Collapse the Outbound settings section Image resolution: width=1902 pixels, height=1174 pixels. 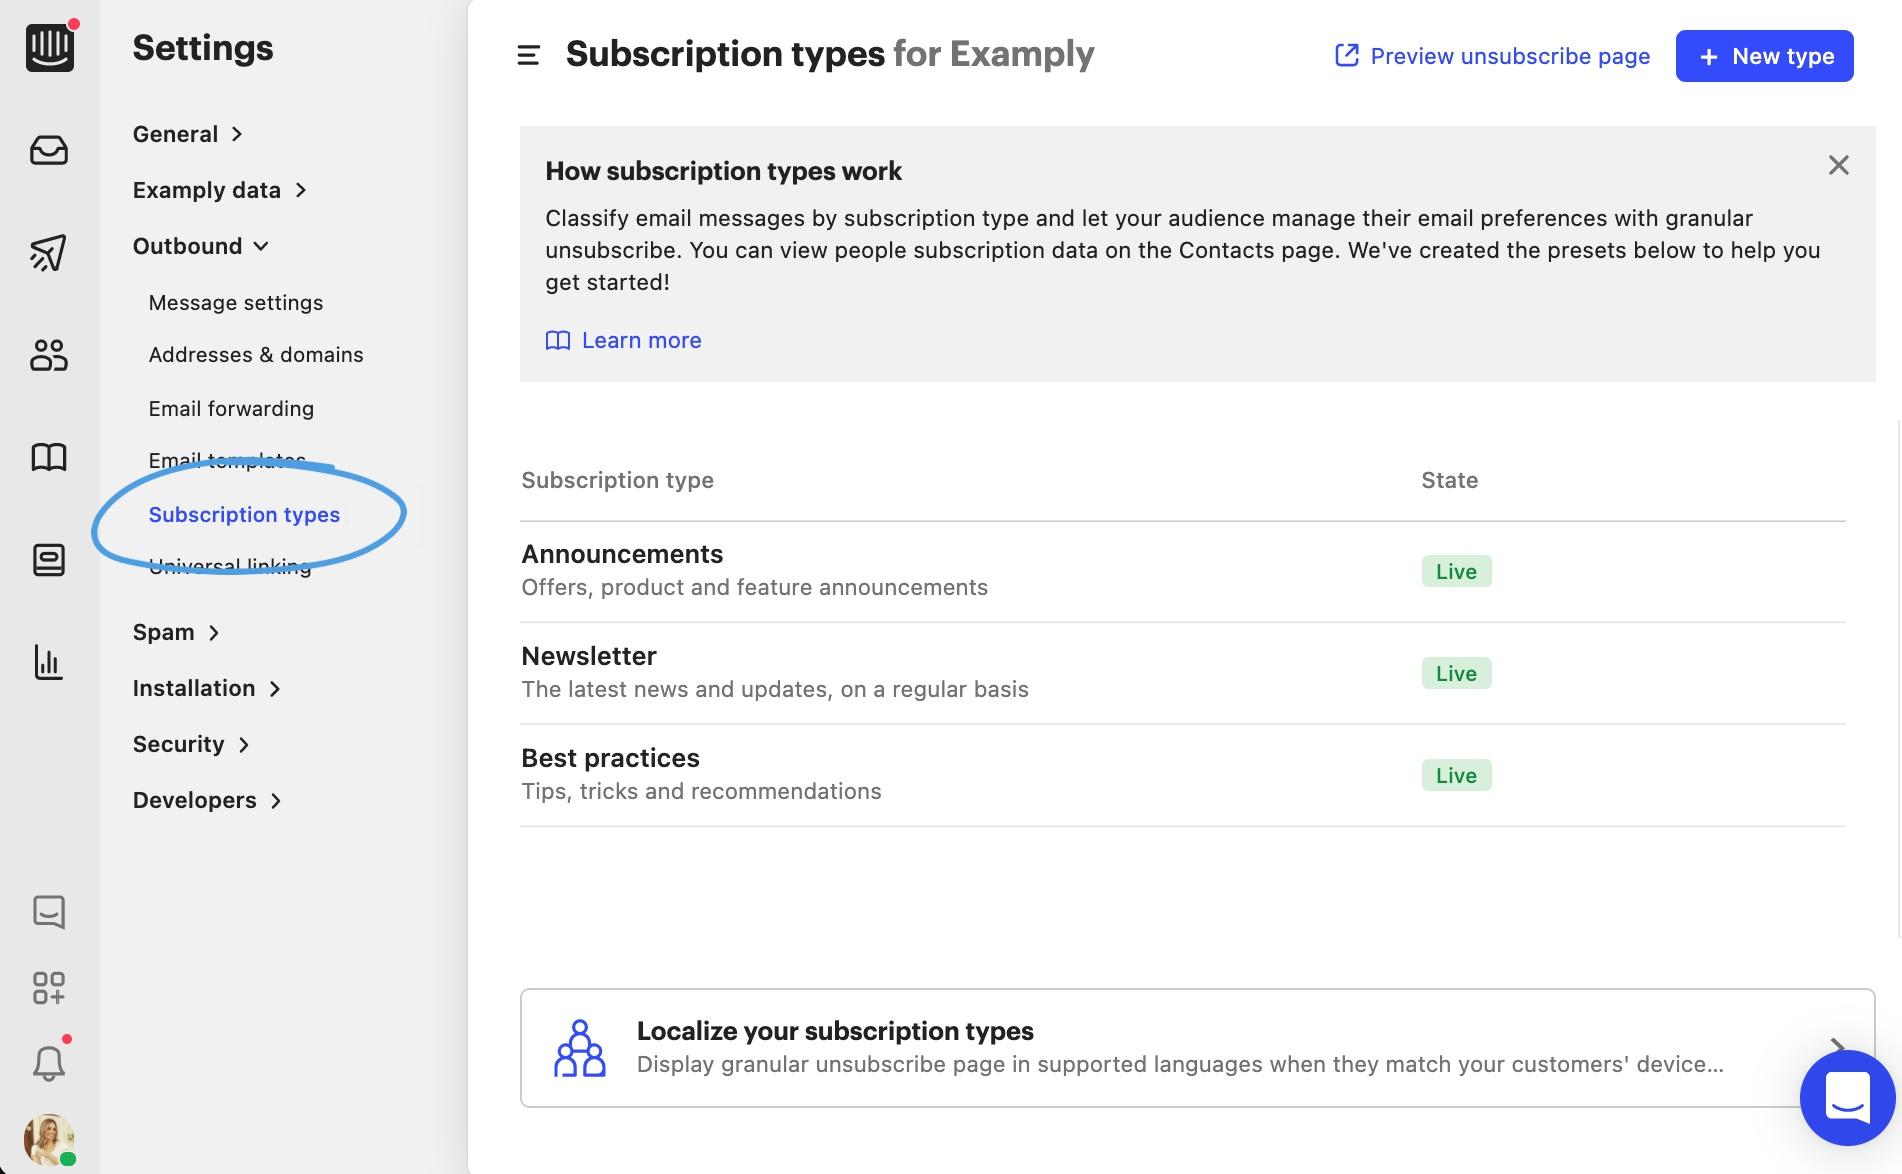point(201,246)
